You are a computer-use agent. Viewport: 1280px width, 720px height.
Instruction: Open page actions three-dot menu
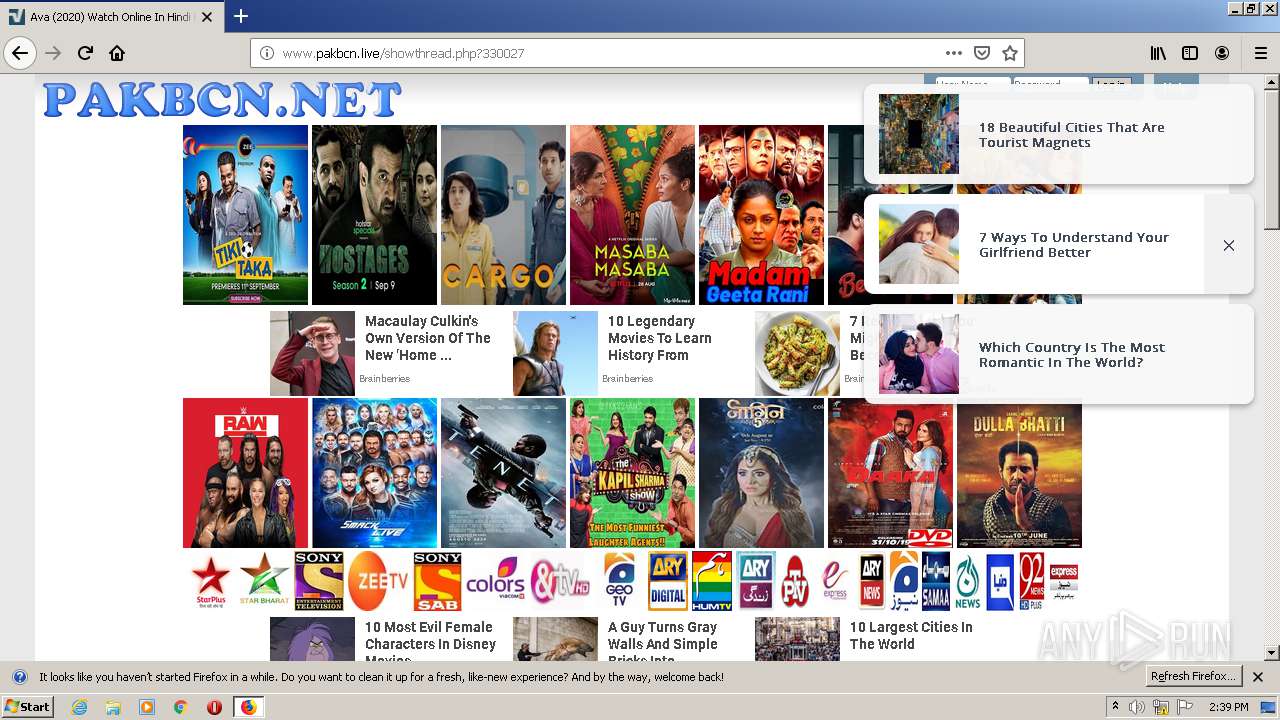tap(954, 53)
